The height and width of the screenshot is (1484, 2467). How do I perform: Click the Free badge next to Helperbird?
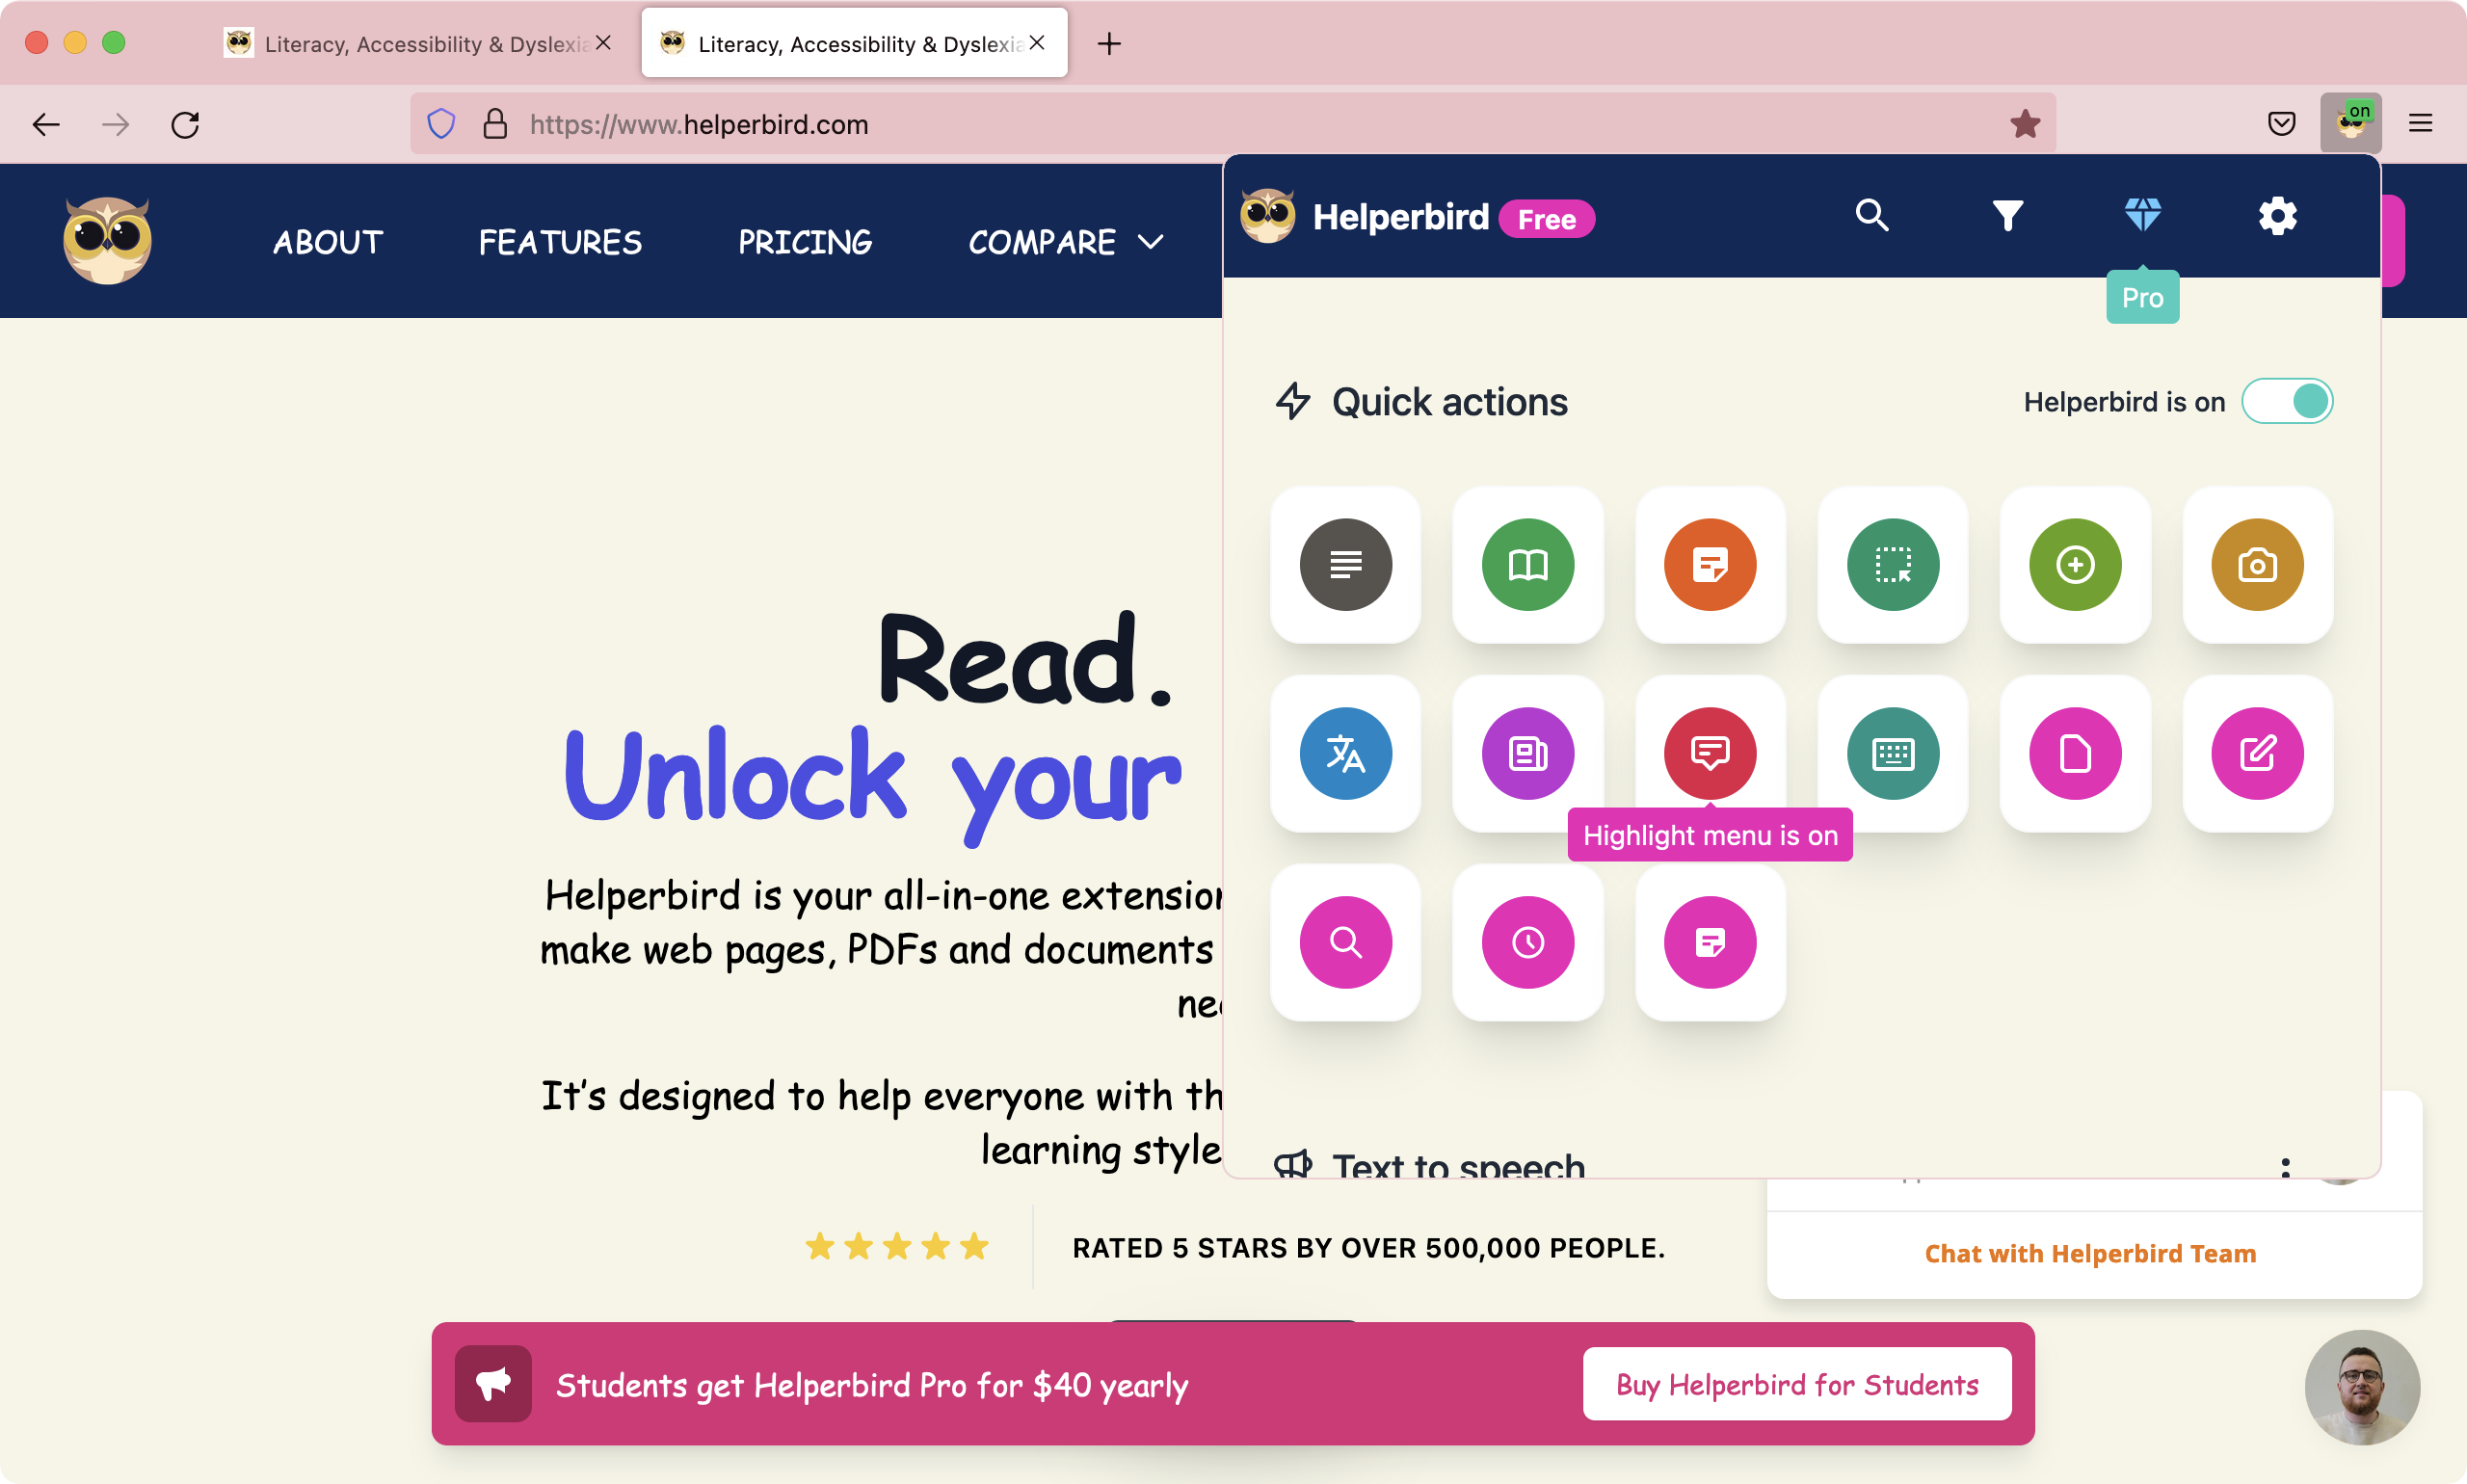click(1546, 219)
